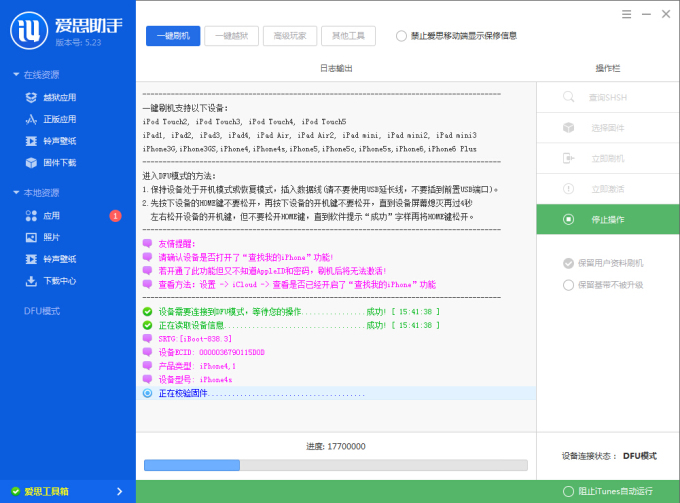Click DFU模式 in the sidebar
This screenshot has height=503, width=680.
(42, 311)
